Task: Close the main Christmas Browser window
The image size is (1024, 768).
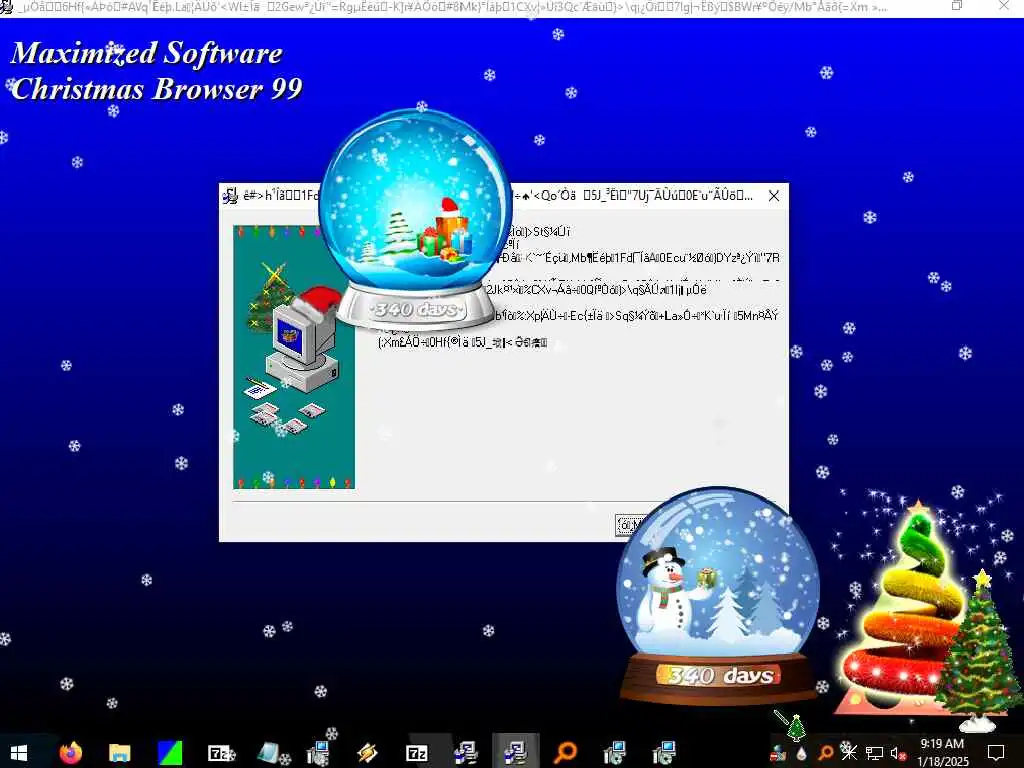Action: 1004,6
